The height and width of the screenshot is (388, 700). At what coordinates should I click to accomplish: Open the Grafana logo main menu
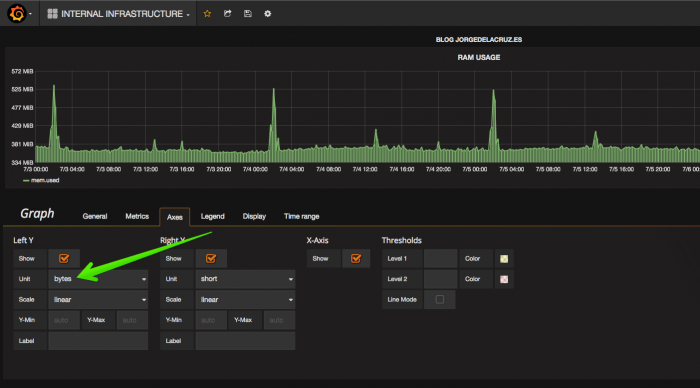17,13
